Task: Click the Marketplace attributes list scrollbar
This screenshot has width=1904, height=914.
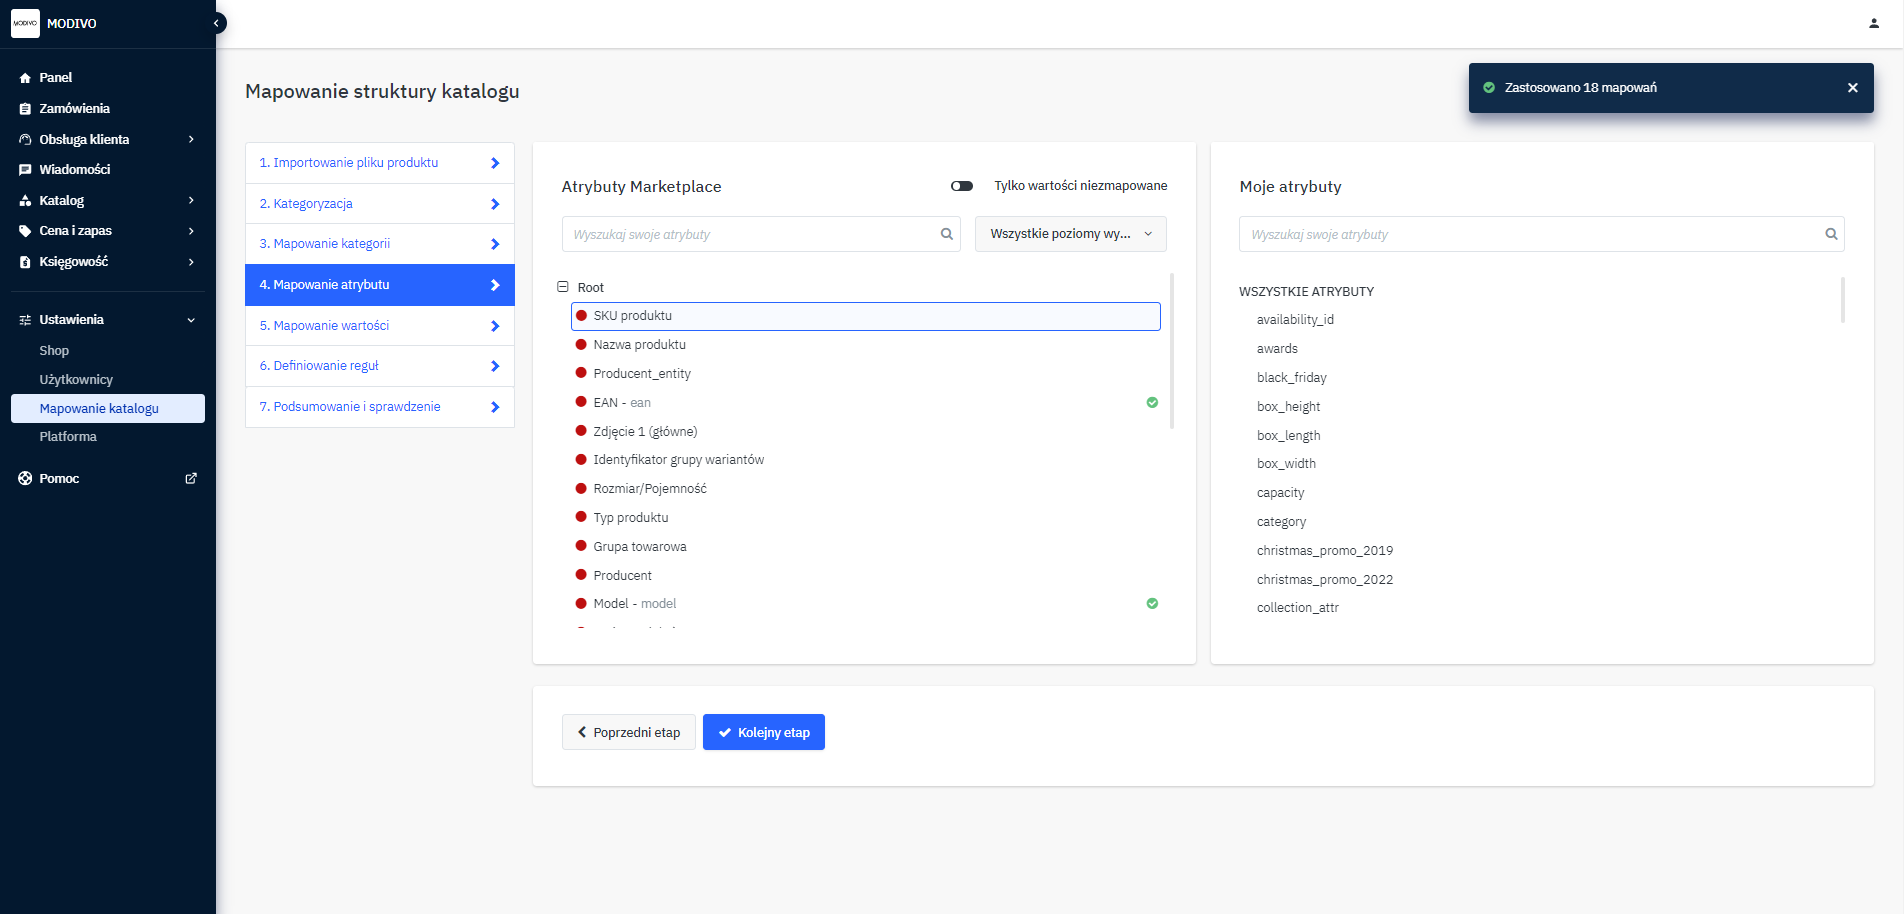Action: pos(1171,350)
